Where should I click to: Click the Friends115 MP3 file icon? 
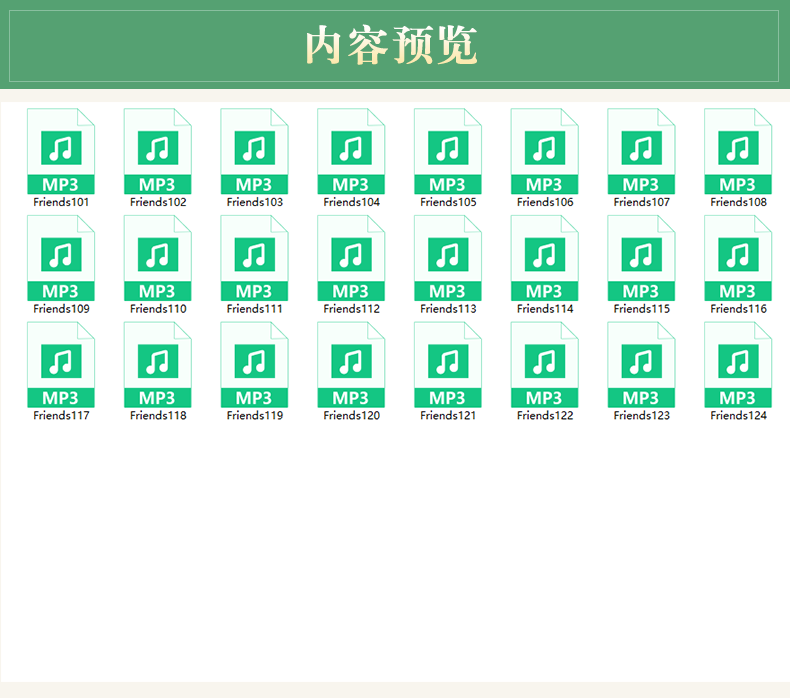[641, 258]
